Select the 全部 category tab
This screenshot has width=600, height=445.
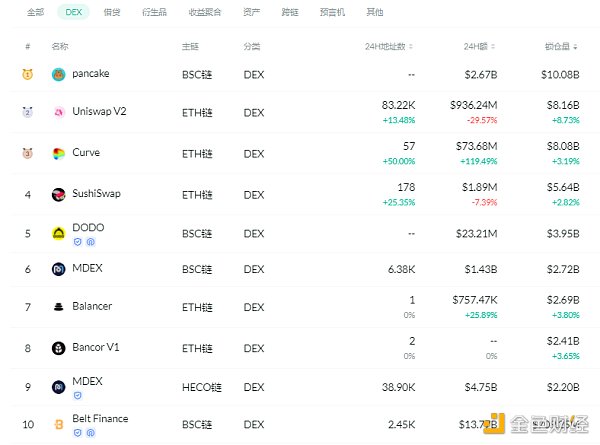[x=36, y=13]
